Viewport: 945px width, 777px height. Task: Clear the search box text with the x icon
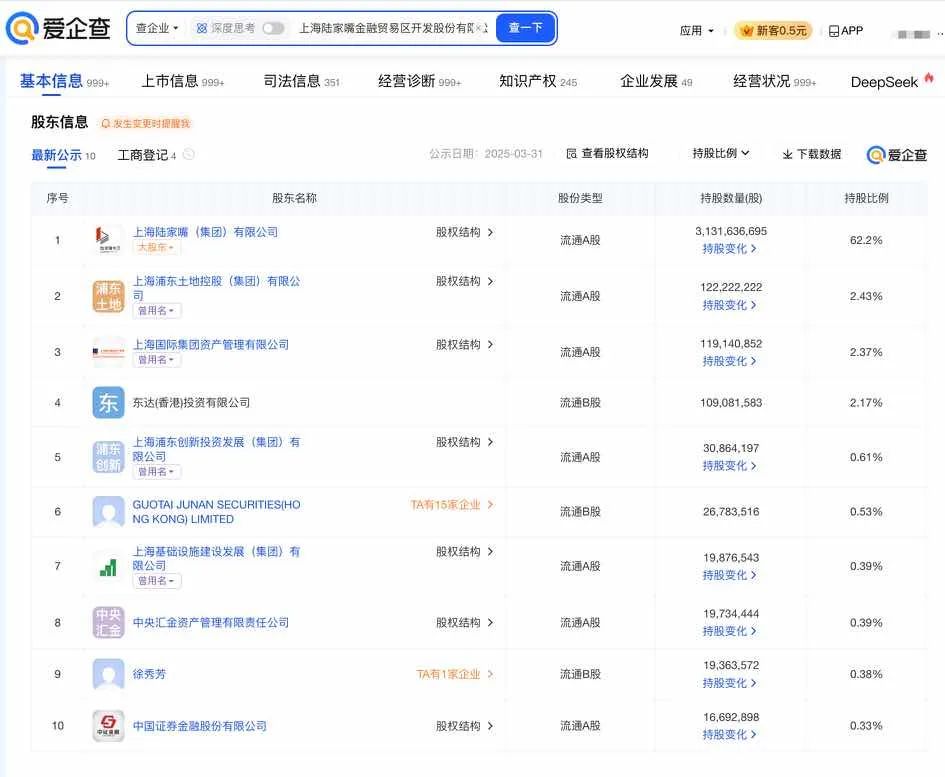tap(479, 28)
